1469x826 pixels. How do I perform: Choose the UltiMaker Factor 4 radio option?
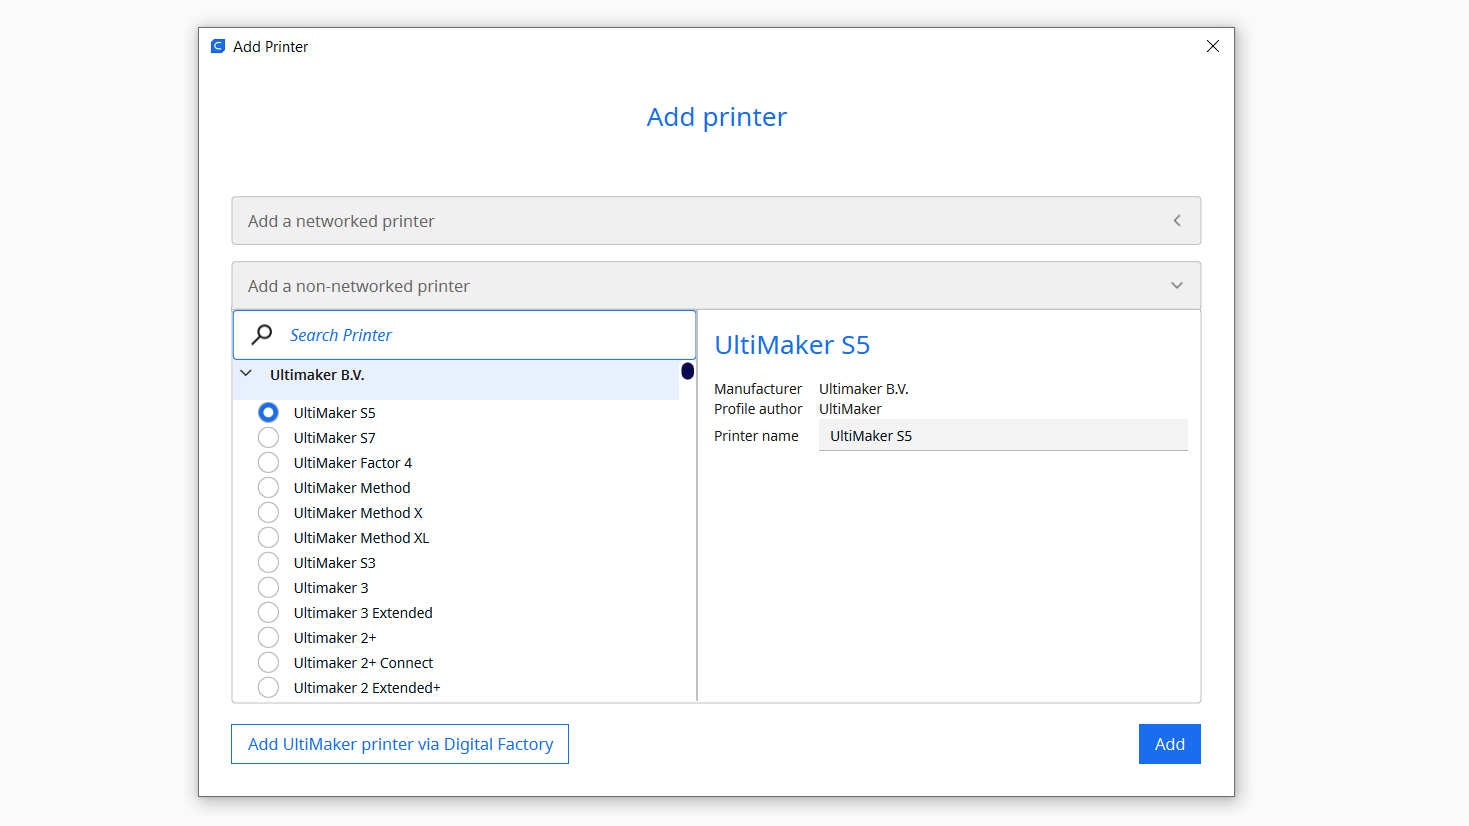pos(268,462)
